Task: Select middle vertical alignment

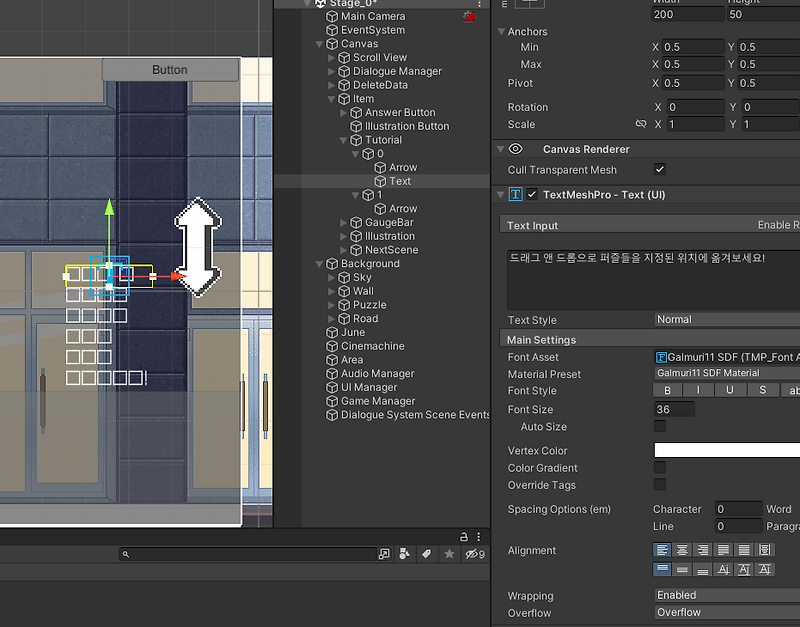Action: (681, 570)
